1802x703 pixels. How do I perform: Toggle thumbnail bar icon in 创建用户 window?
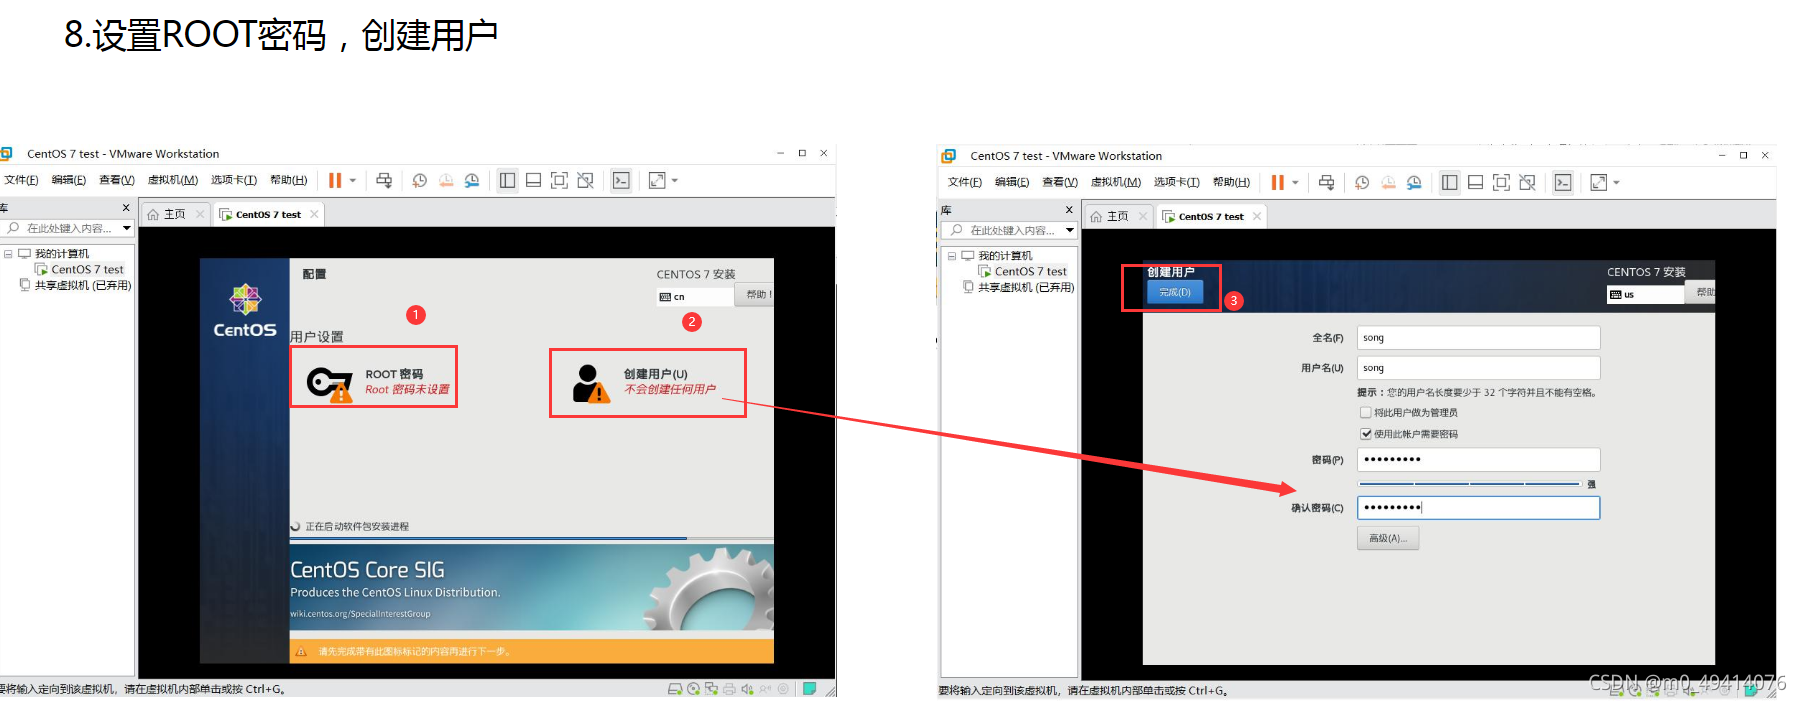tap(1475, 183)
